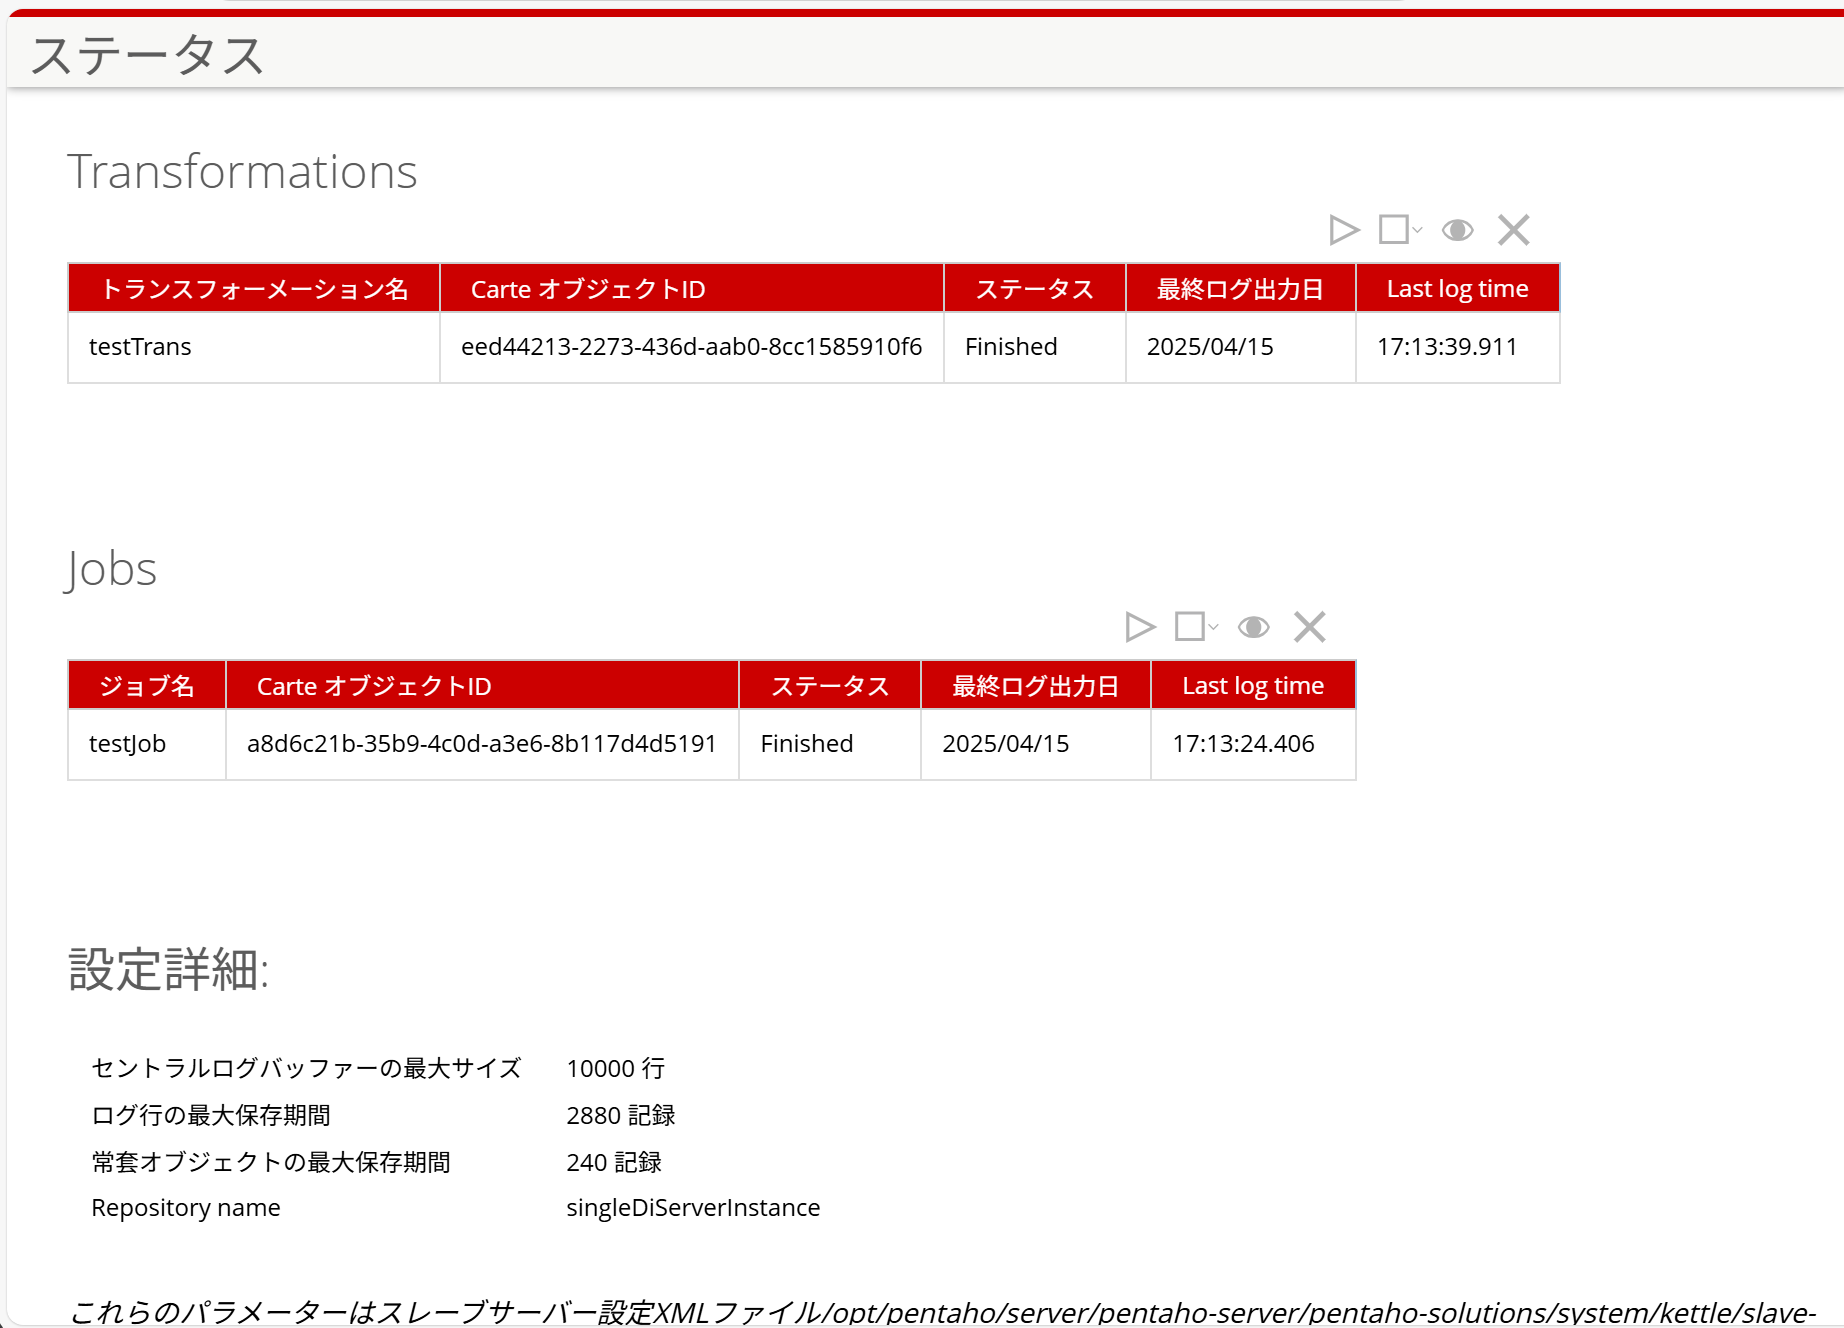Click ステータス header in Jobs table
This screenshot has width=1844, height=1328.
[830, 686]
